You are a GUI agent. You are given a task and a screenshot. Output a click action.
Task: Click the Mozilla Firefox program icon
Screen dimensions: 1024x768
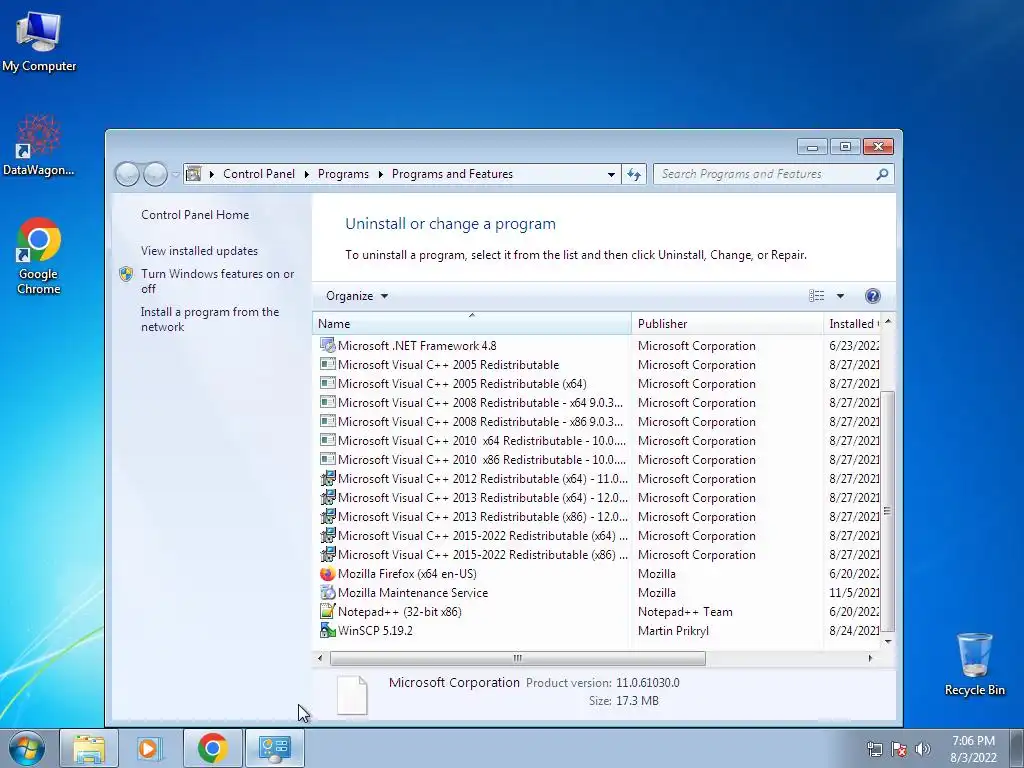327,573
